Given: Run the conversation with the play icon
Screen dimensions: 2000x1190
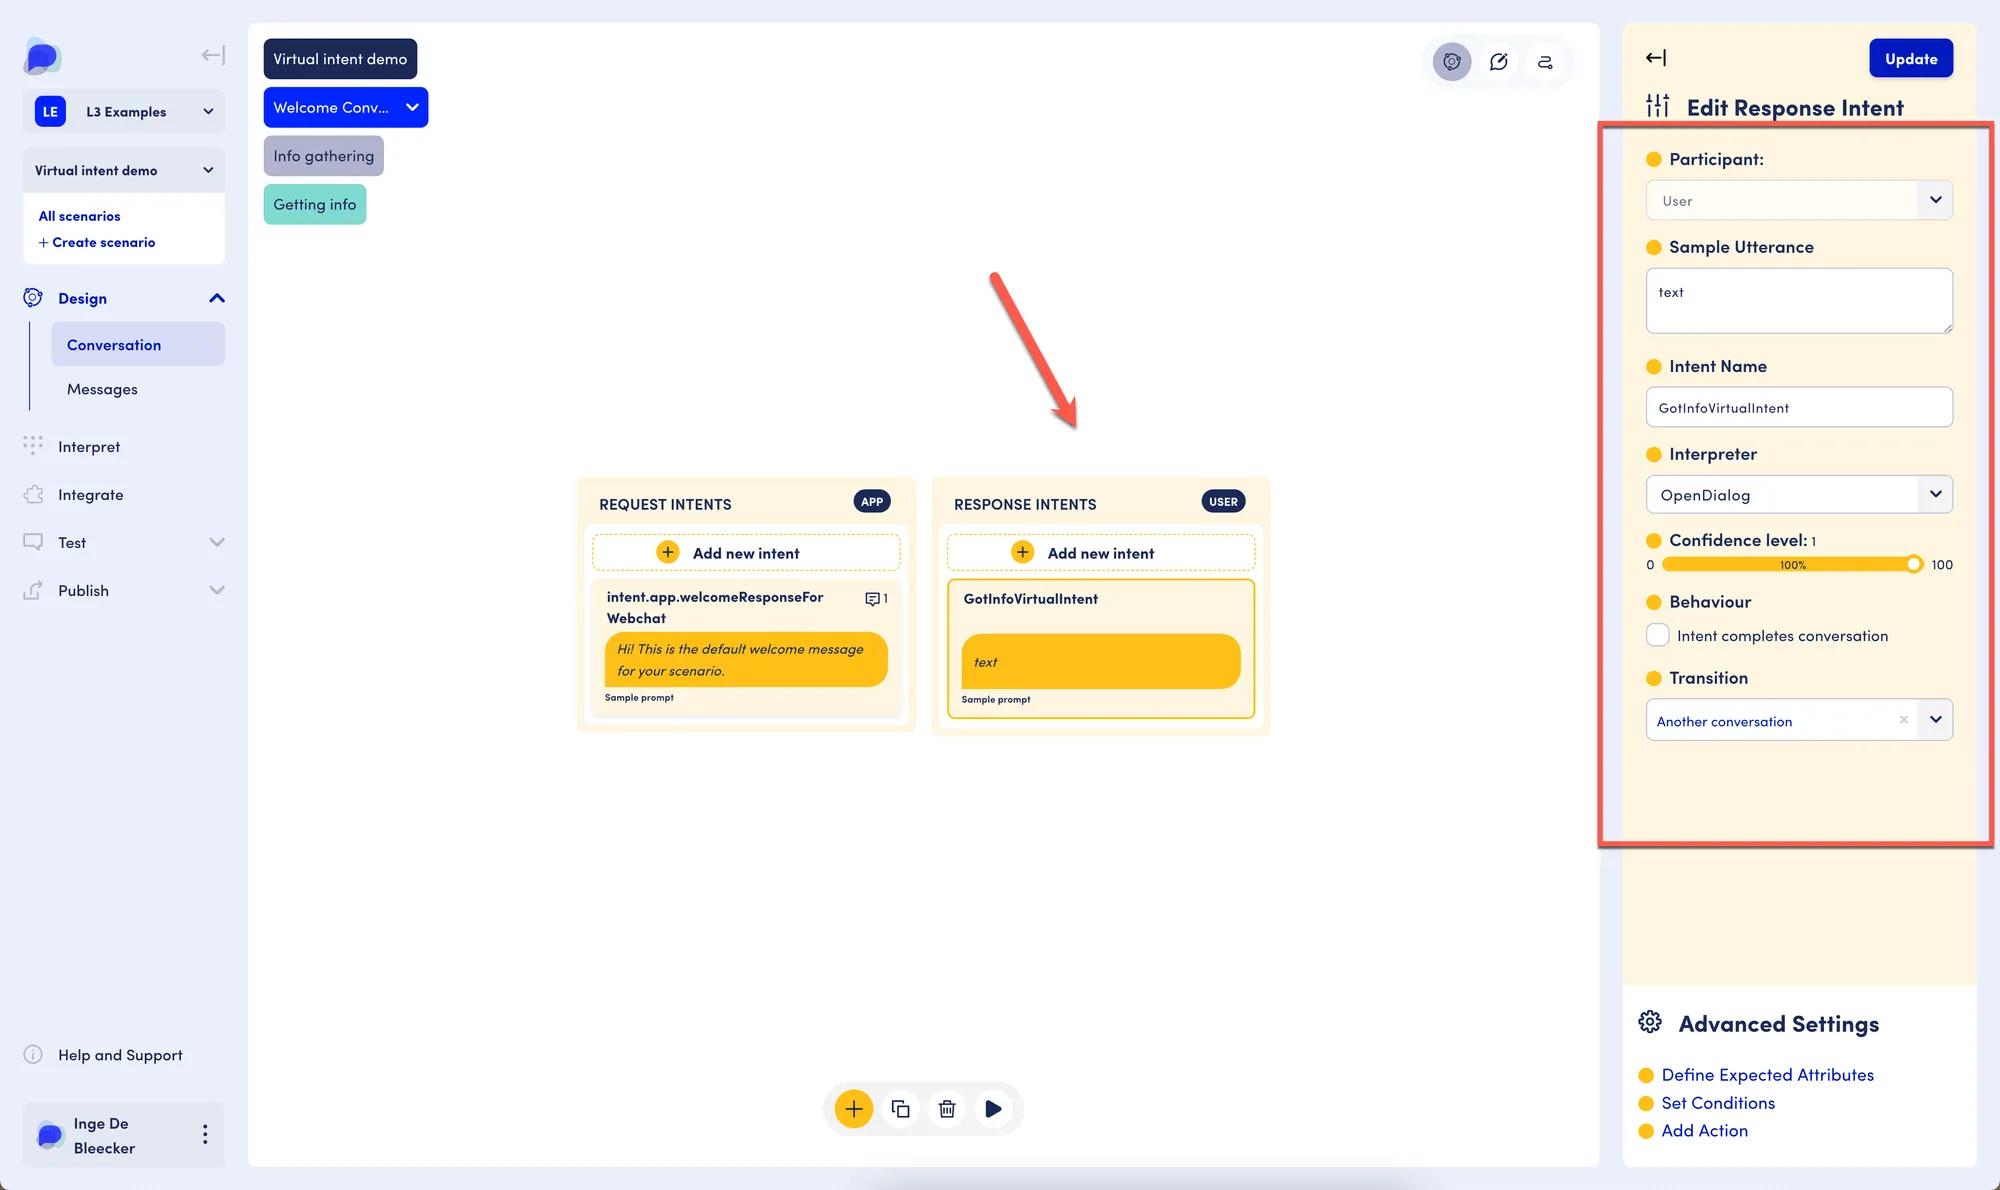Looking at the screenshot, I should point(993,1108).
